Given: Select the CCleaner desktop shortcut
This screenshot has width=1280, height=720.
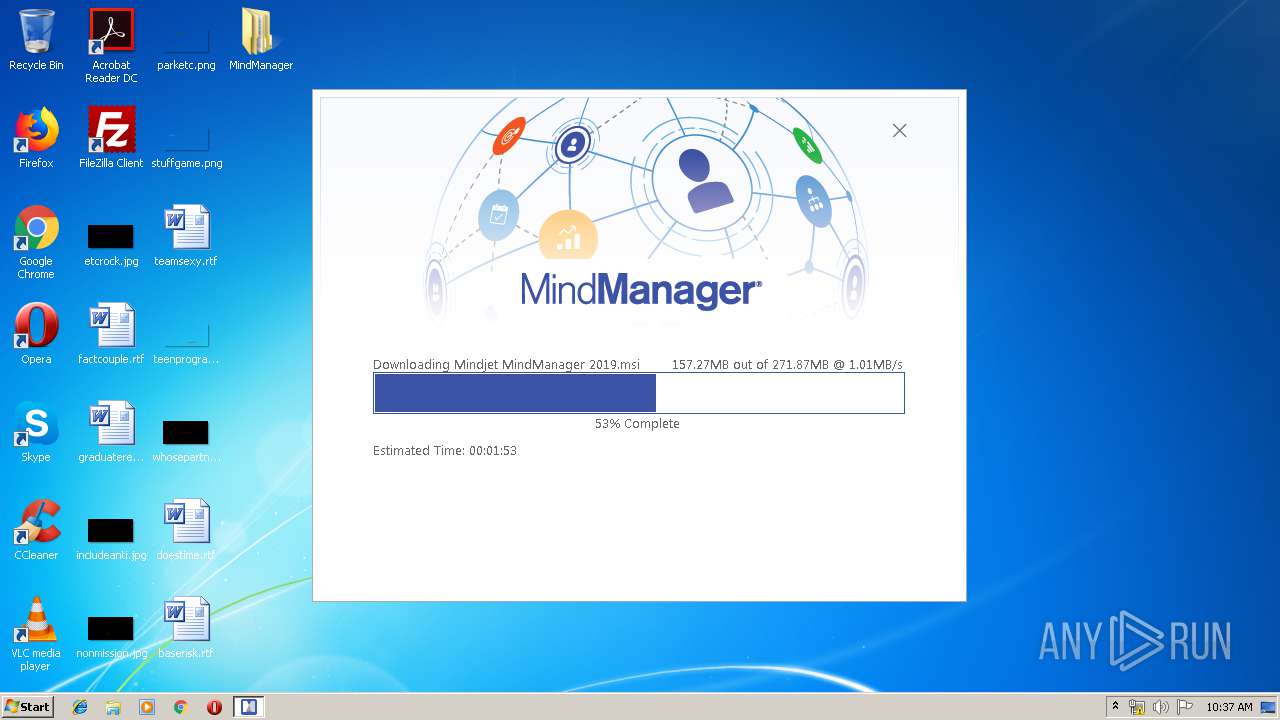Looking at the screenshot, I should click(36, 530).
